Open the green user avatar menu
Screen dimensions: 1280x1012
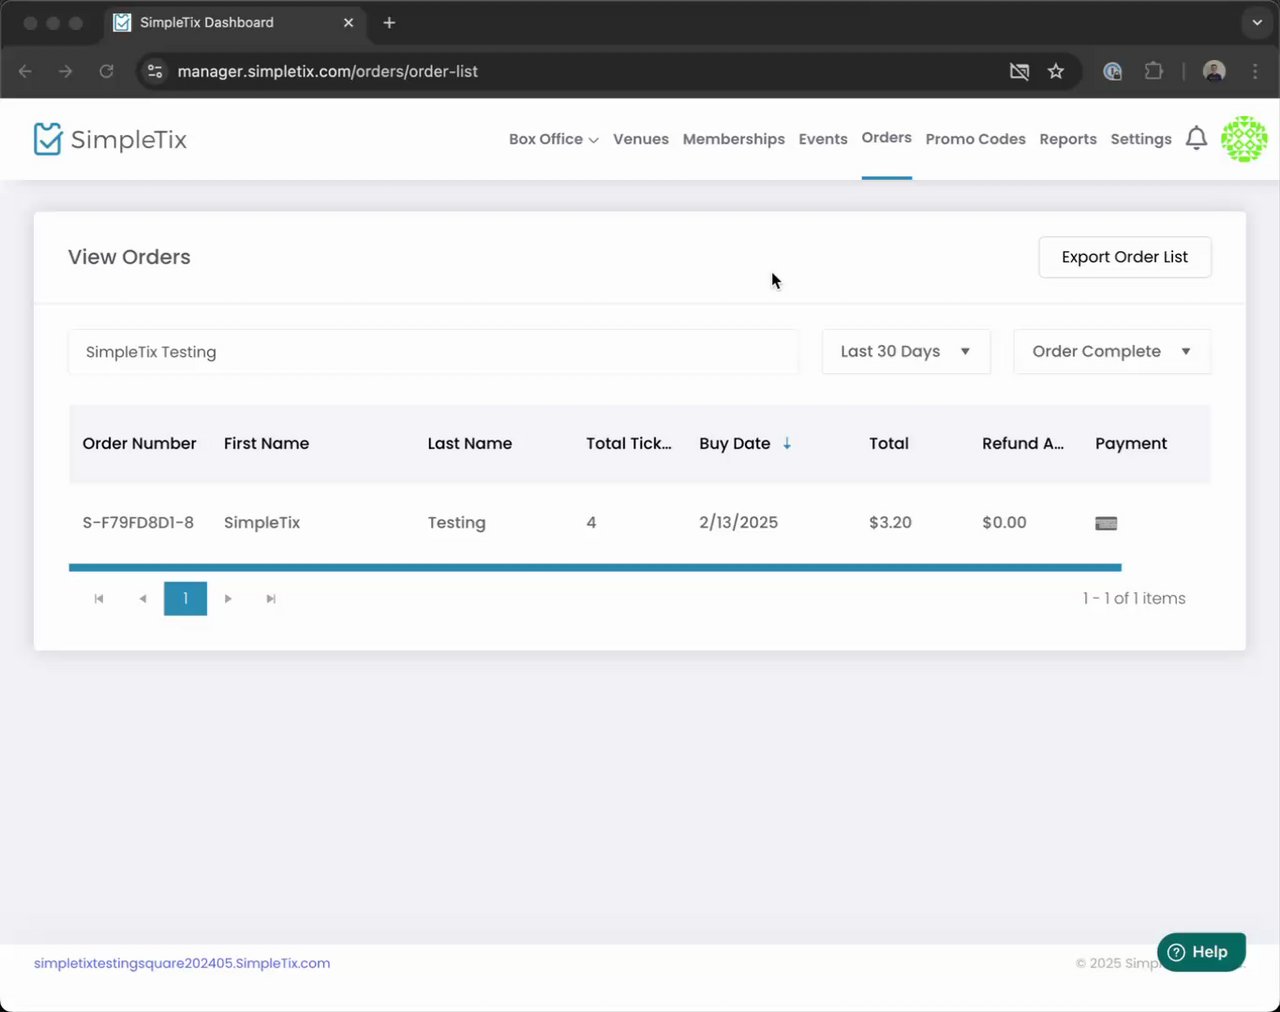[1244, 139]
